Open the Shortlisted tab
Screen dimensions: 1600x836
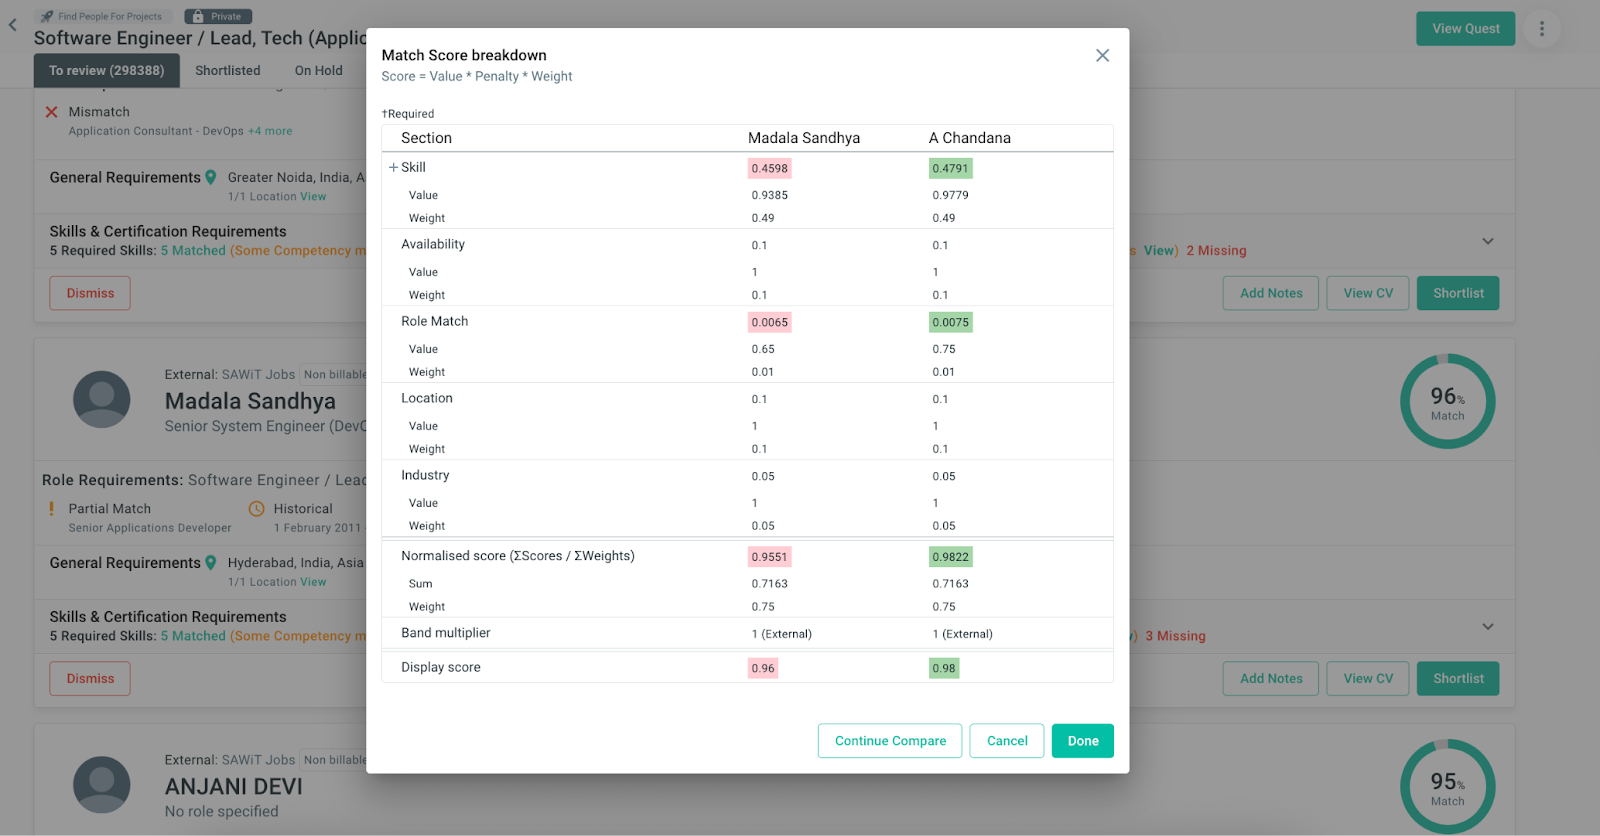[227, 71]
